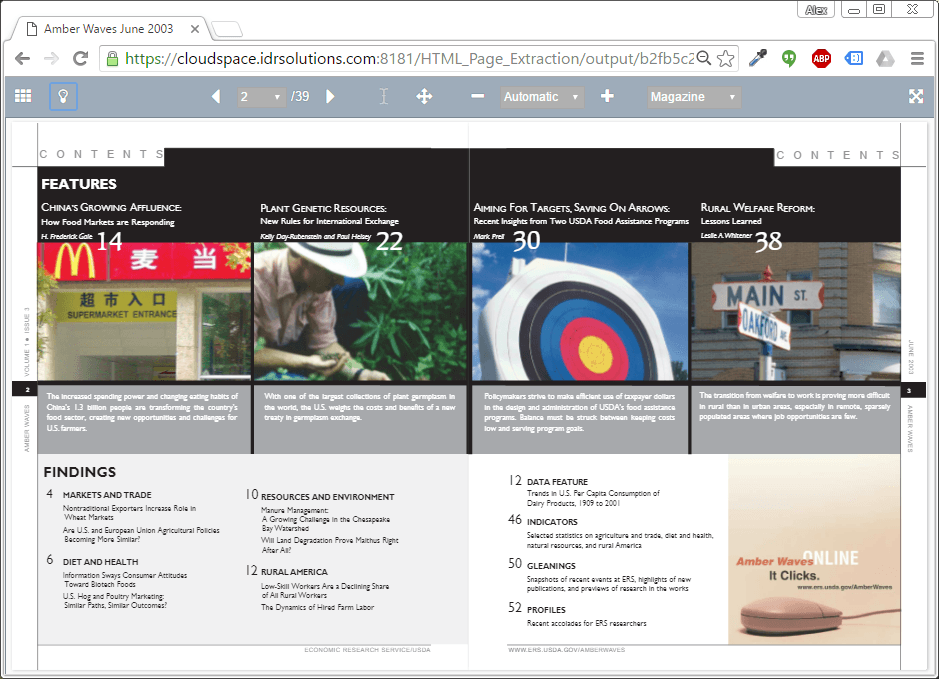939x679 pixels.
Task: Open the page thumbnail grid view
Action: click(23, 96)
